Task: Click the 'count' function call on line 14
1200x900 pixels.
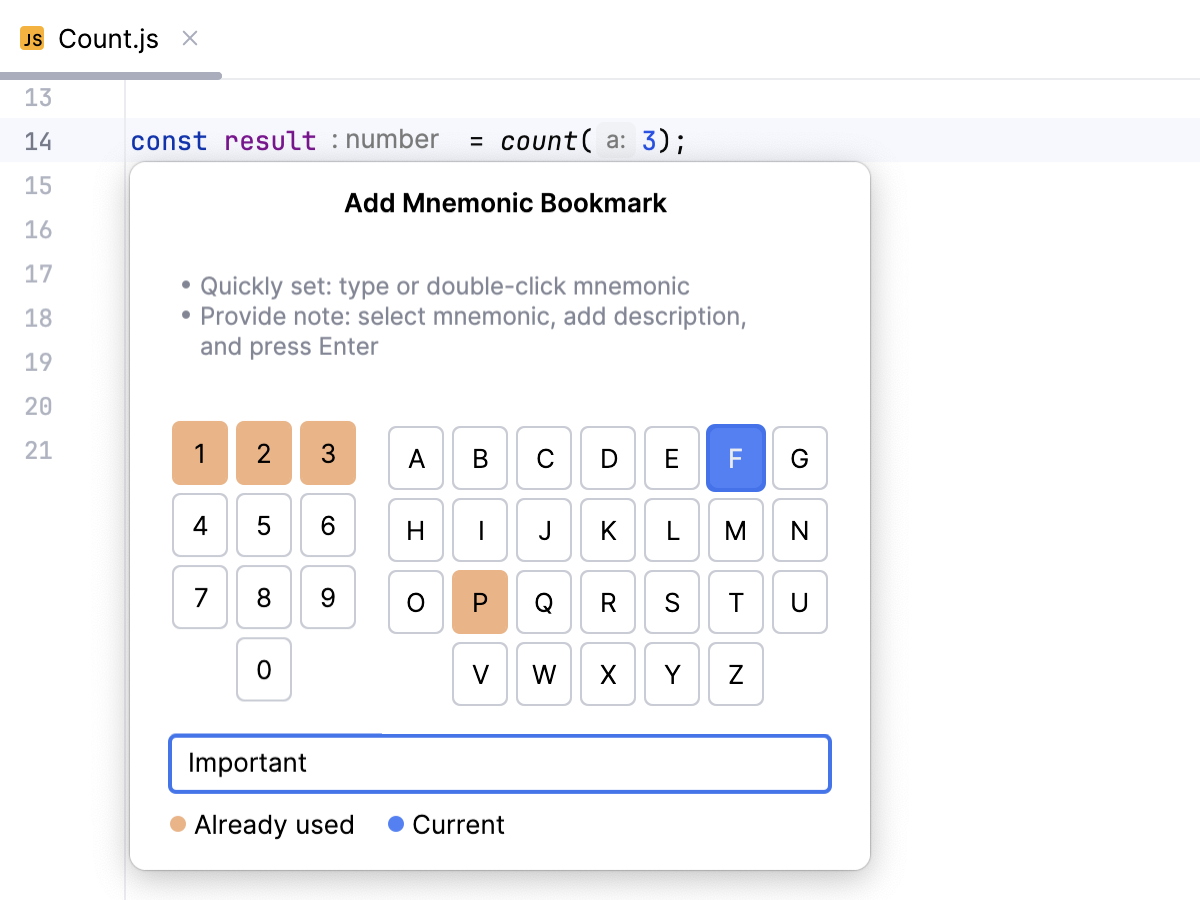Action: pos(537,141)
